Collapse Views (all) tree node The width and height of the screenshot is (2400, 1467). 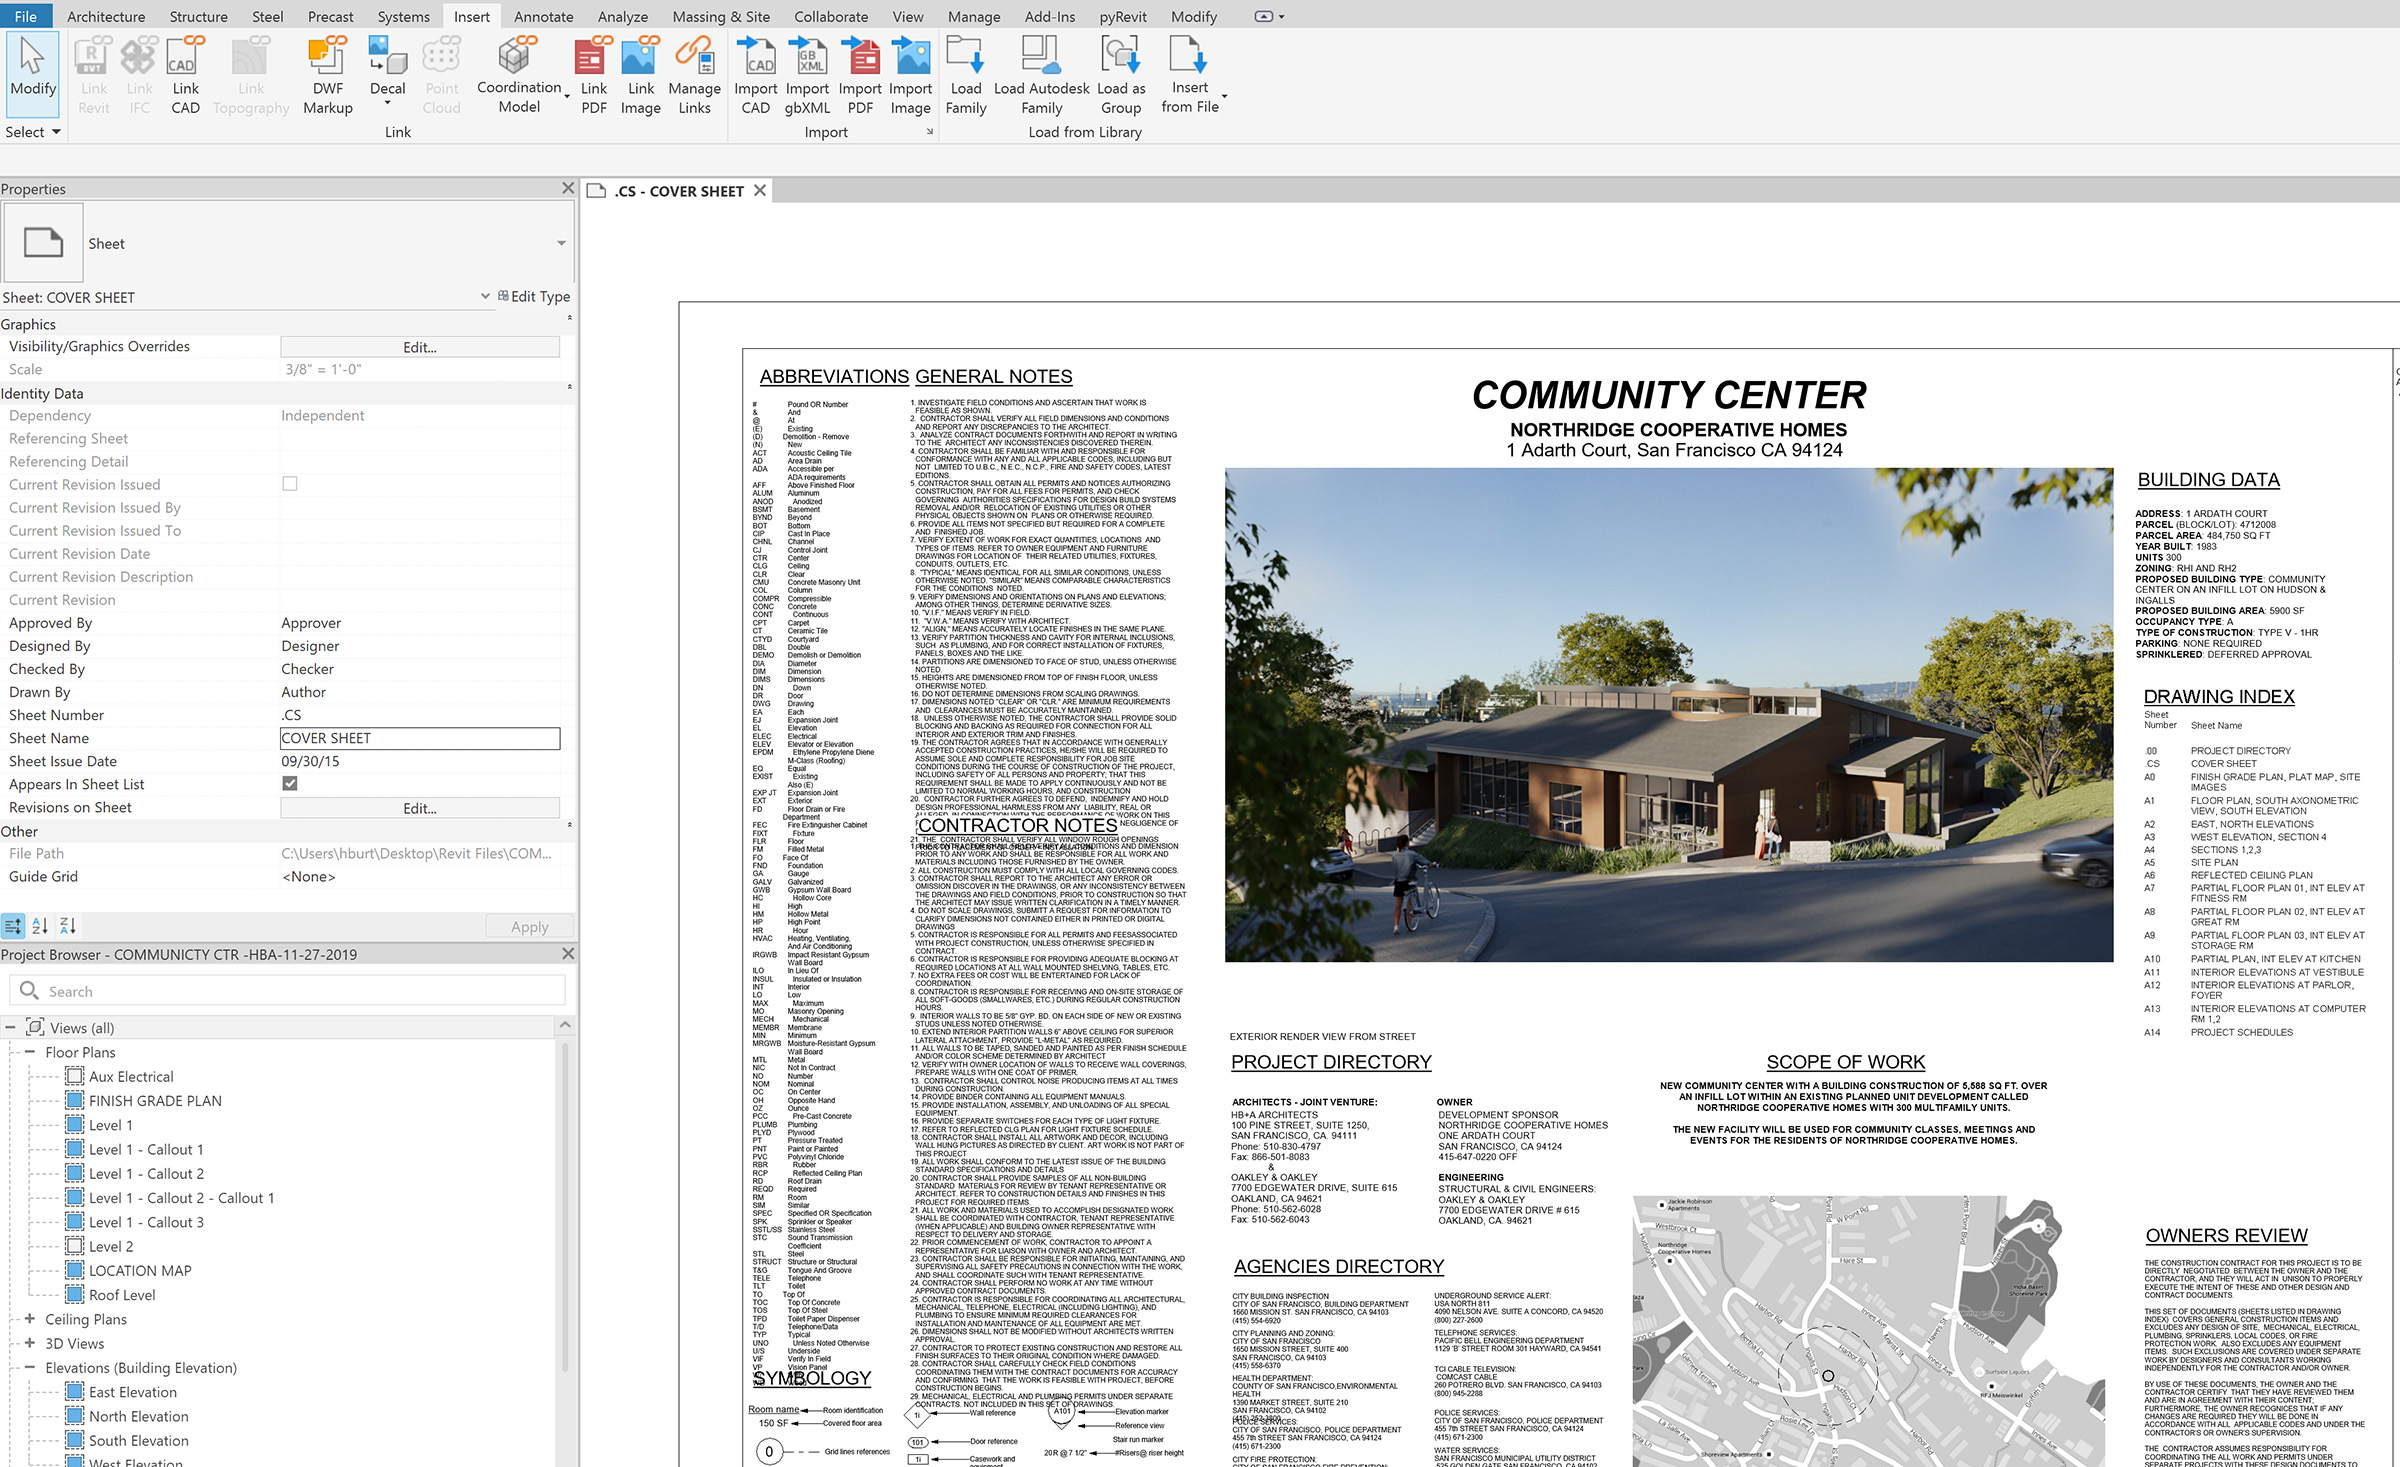click(11, 1027)
